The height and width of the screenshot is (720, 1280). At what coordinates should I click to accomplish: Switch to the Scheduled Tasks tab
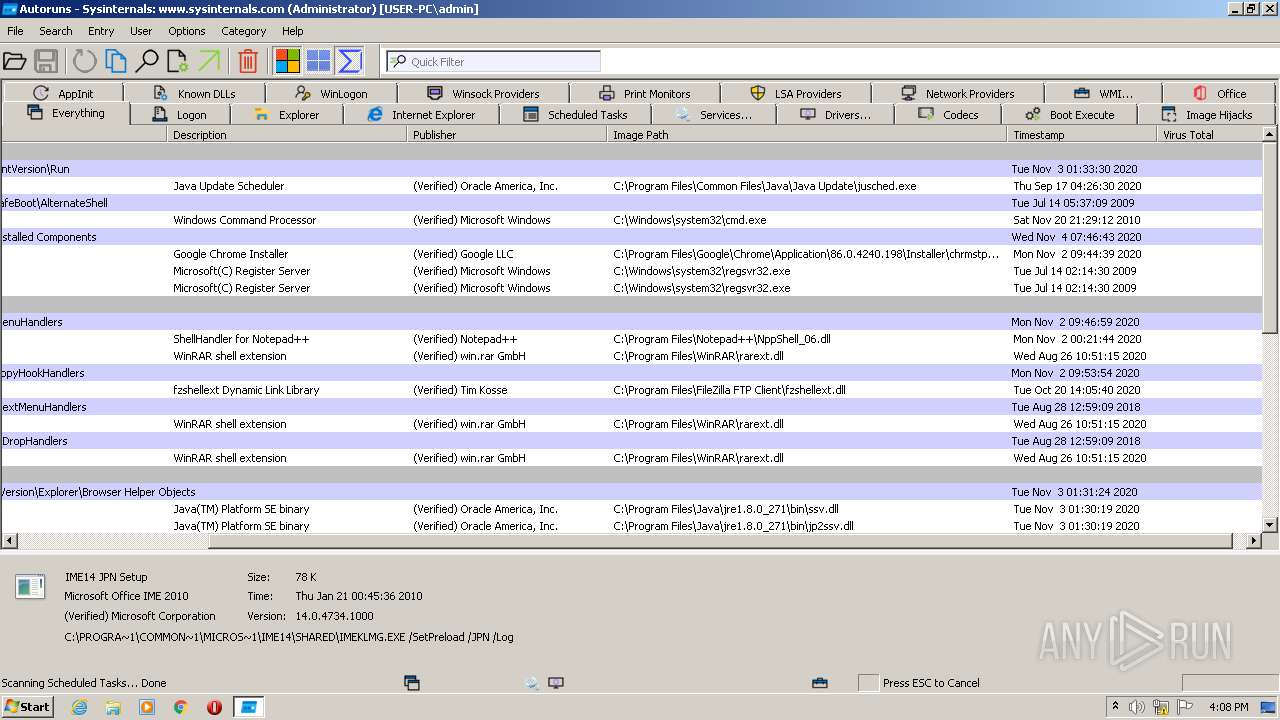coord(575,115)
